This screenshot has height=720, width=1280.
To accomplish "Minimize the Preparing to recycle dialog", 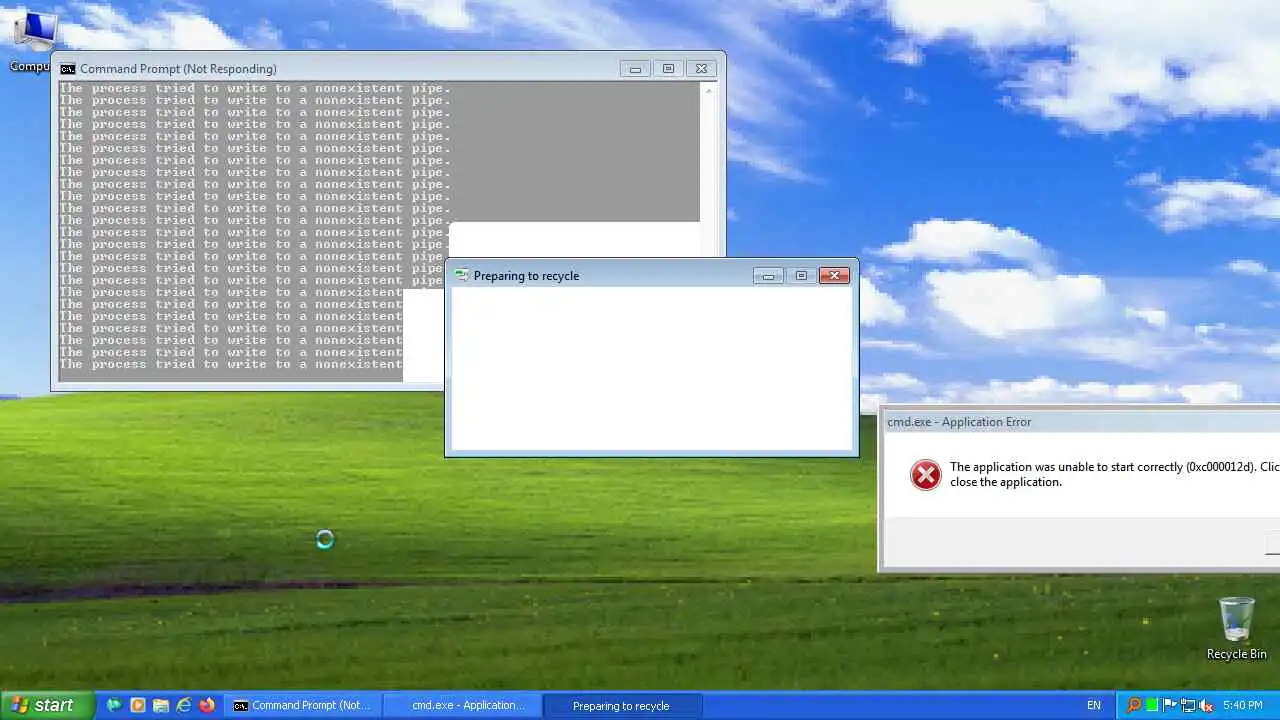I will [768, 275].
